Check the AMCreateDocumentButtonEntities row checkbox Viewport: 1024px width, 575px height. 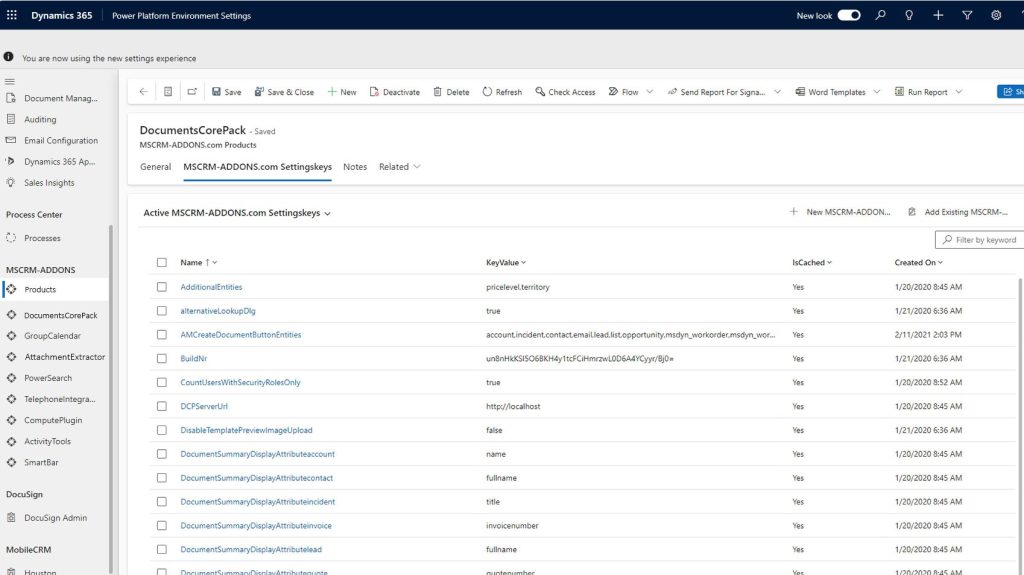point(161,335)
